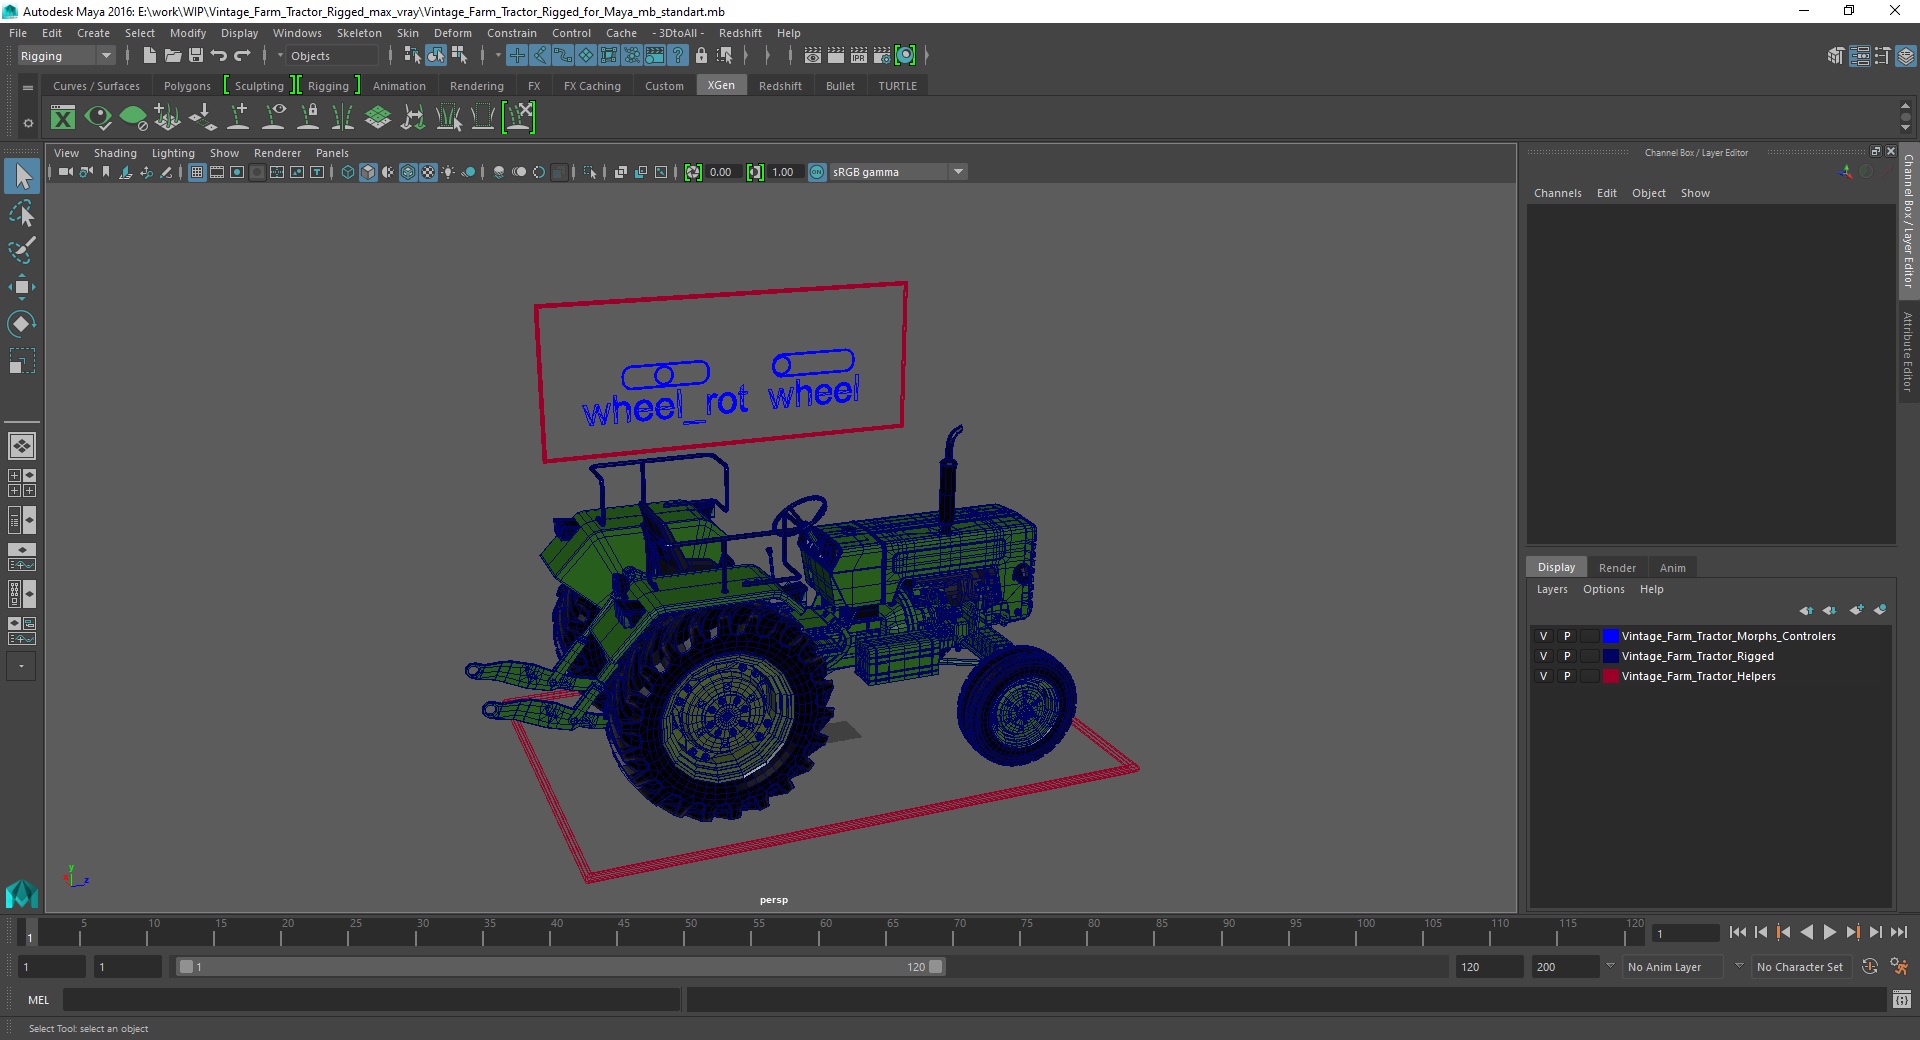Viewport: 1920px width, 1040px height.
Task: Open the XGen window shelf icon
Action: 63,118
